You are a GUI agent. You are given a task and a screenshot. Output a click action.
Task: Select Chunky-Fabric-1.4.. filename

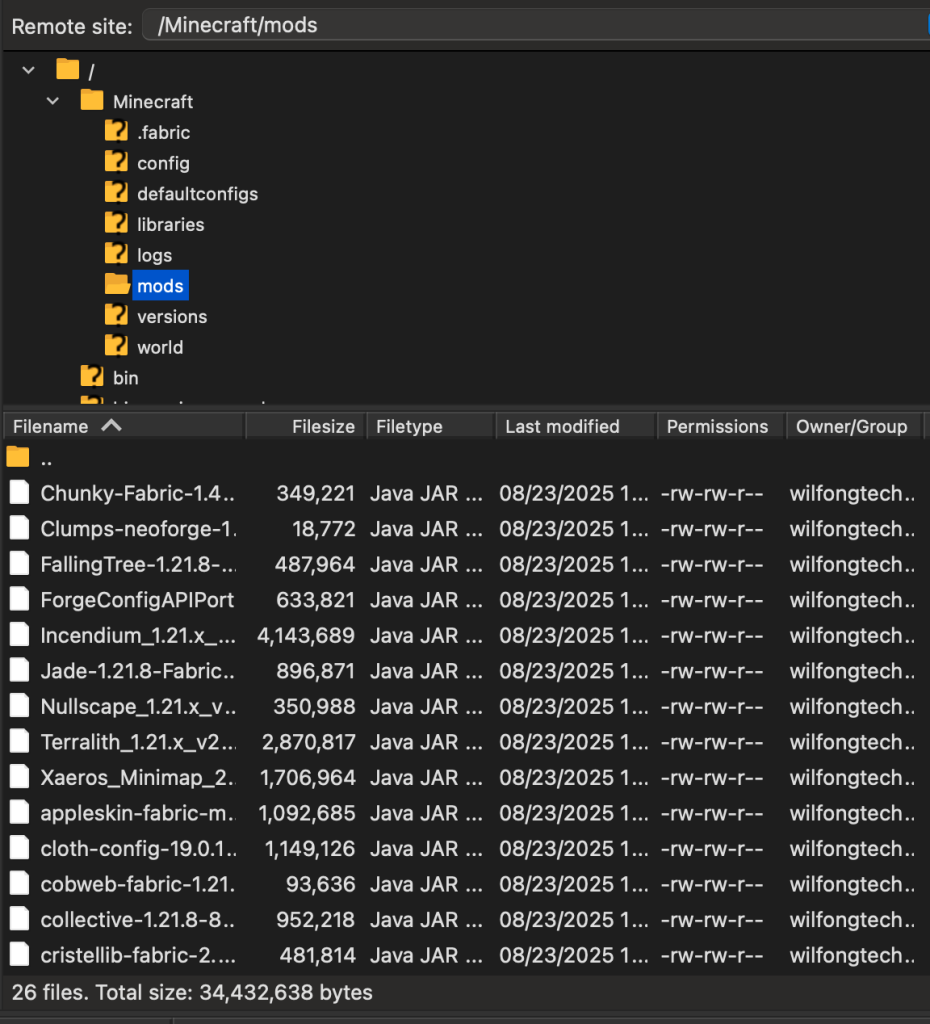coord(138,494)
